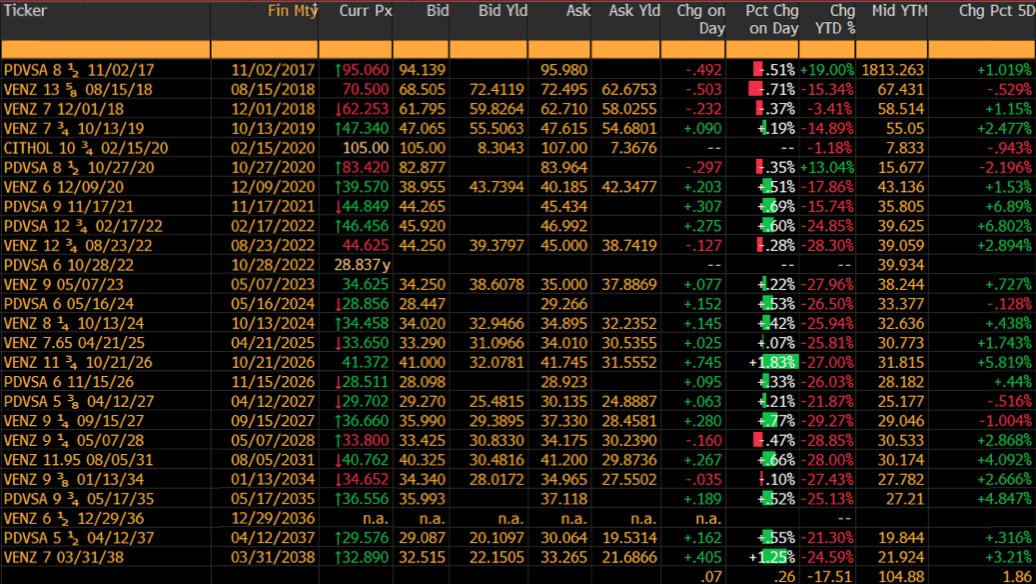Select current price 95.060

pyautogui.click(x=366, y=70)
